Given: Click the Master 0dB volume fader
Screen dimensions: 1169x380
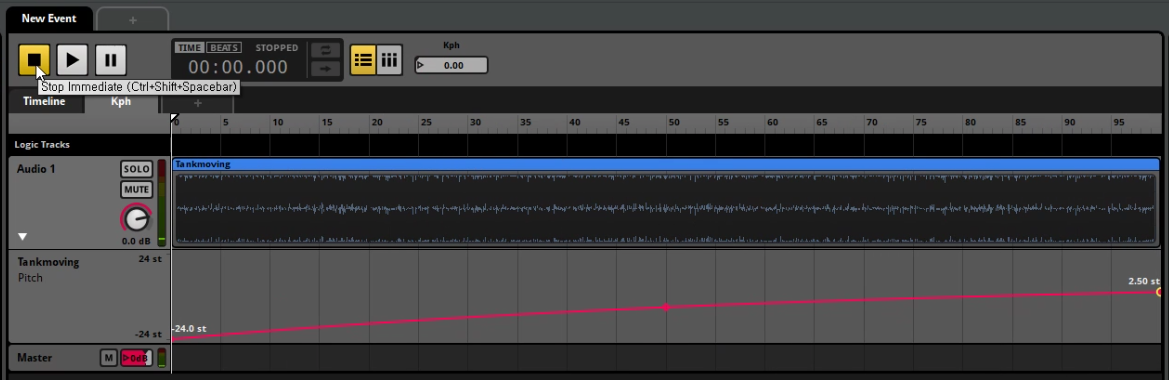Looking at the screenshot, I should tap(136, 358).
